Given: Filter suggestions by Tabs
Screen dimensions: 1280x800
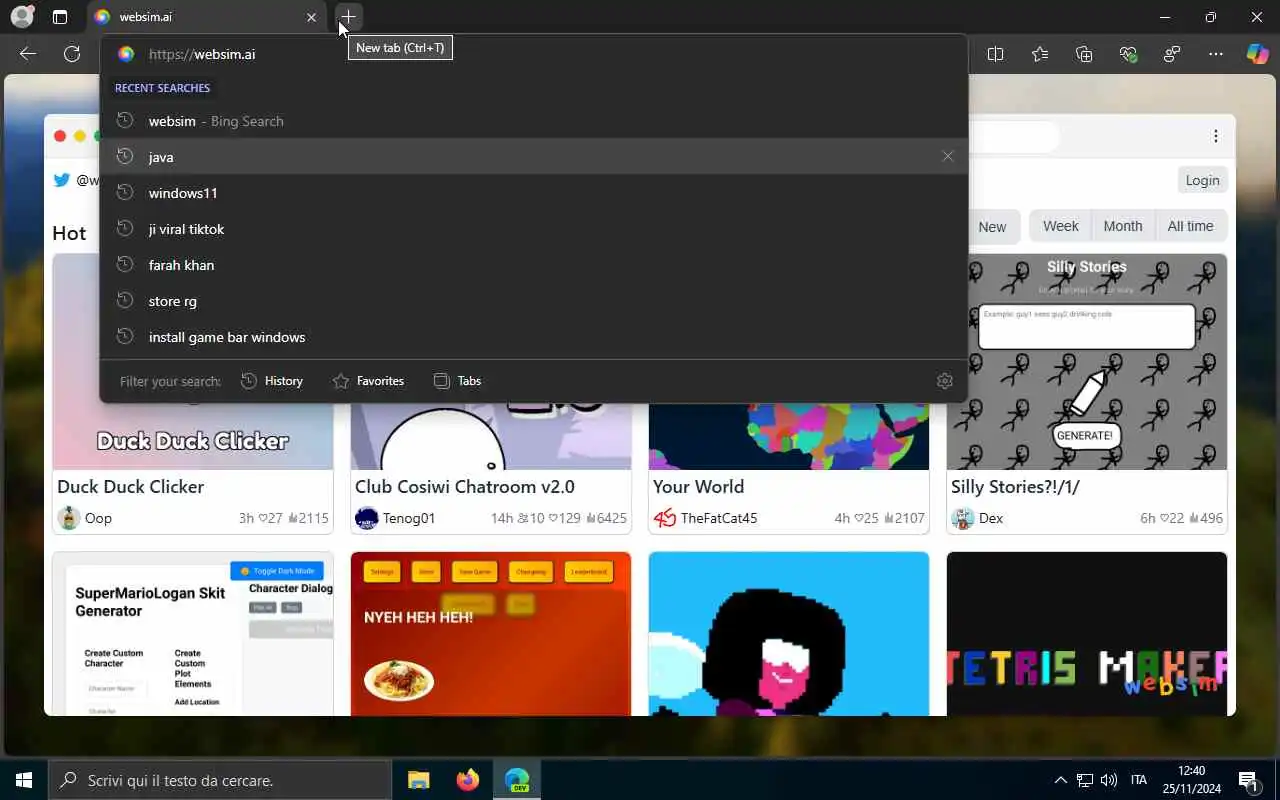Looking at the screenshot, I should 457,381.
